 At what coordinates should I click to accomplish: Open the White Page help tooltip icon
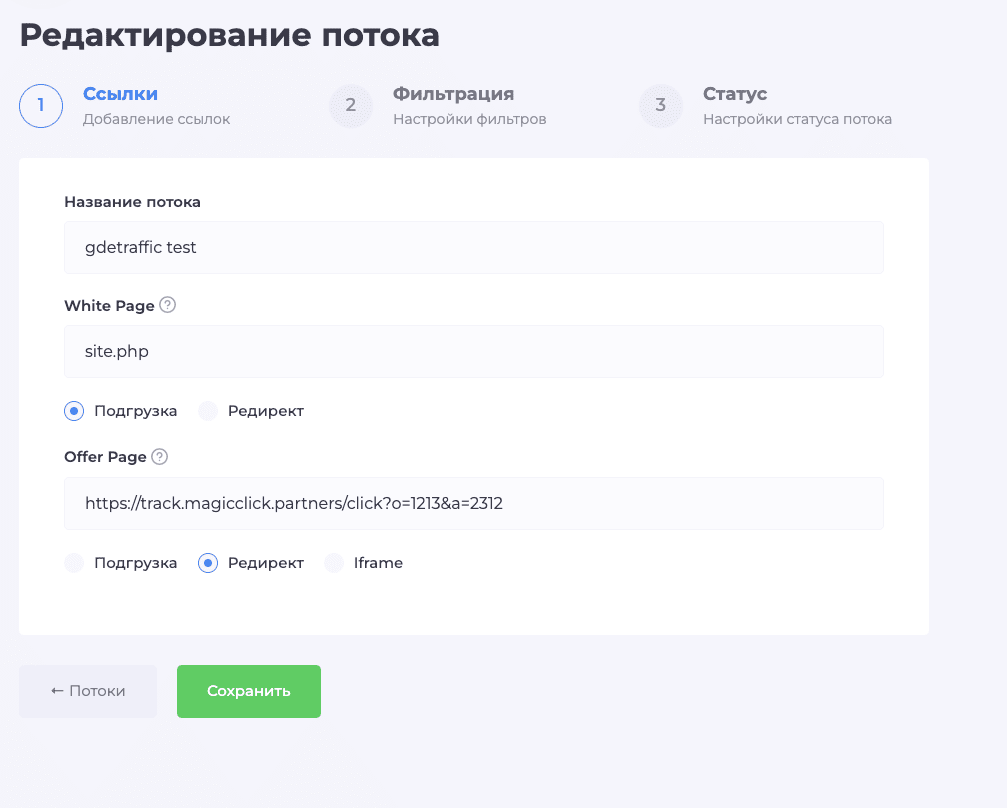[x=166, y=305]
